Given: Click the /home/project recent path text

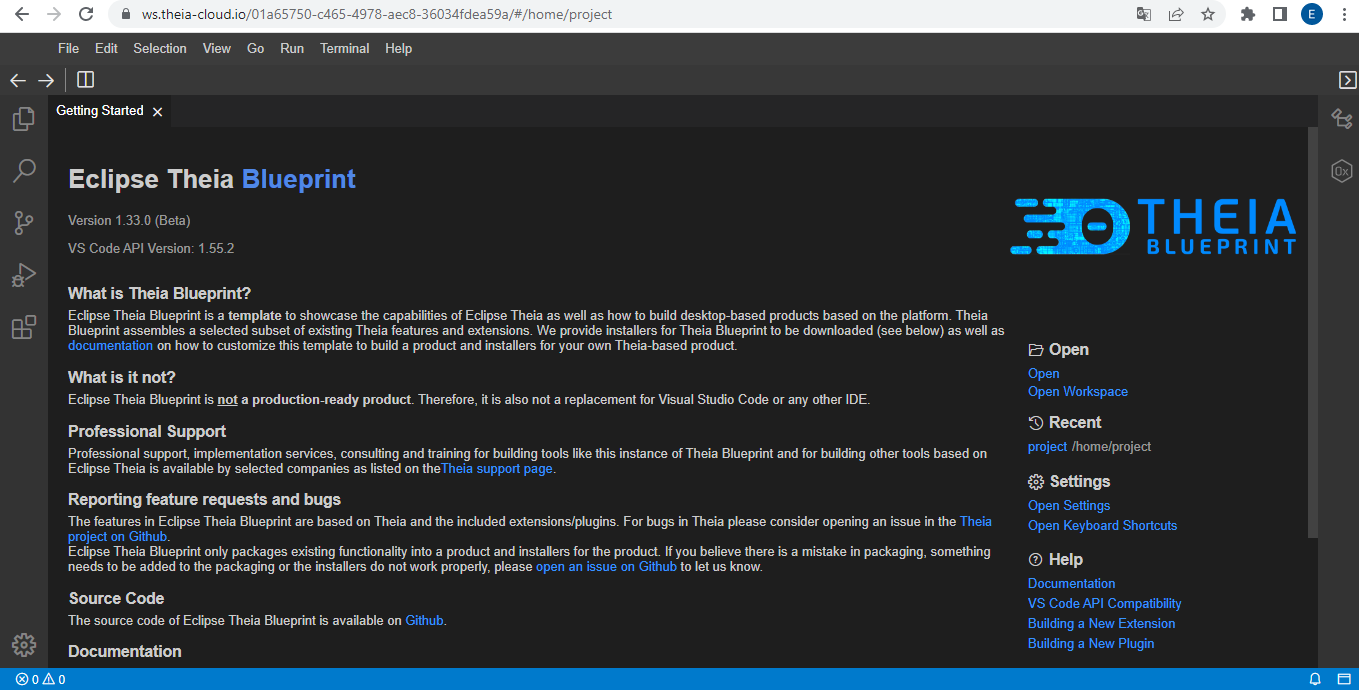Looking at the screenshot, I should [x=1112, y=446].
